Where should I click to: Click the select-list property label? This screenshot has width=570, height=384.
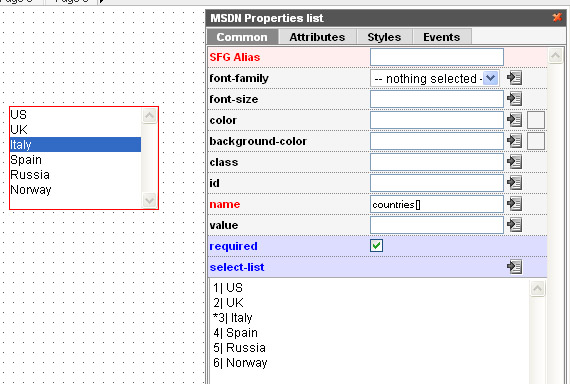pyautogui.click(x=237, y=267)
